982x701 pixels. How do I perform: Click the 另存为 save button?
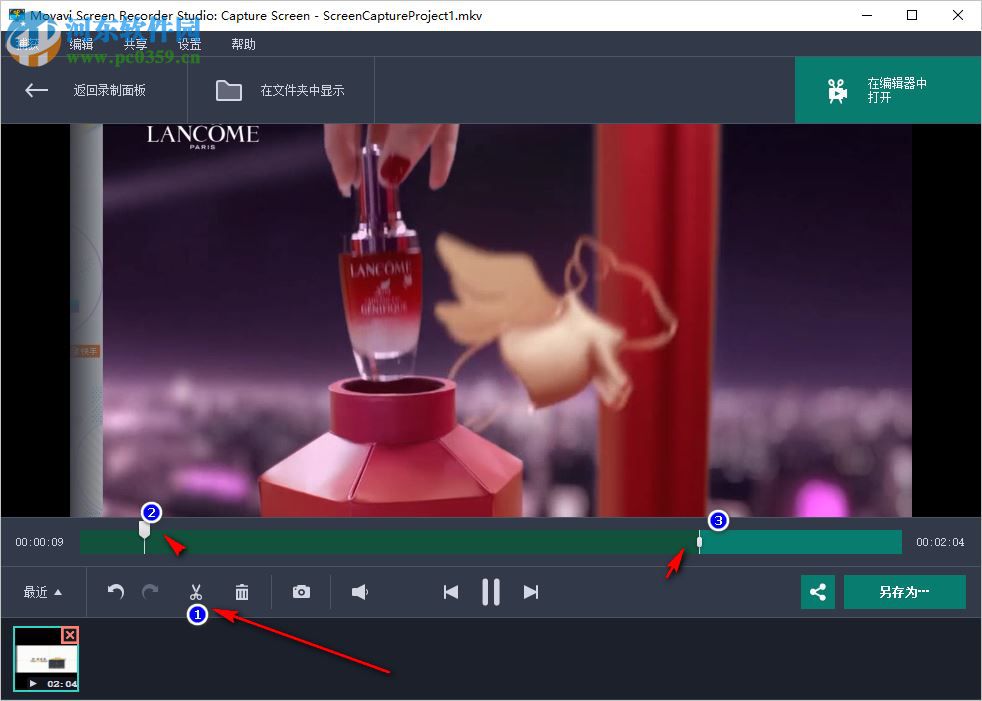(905, 591)
